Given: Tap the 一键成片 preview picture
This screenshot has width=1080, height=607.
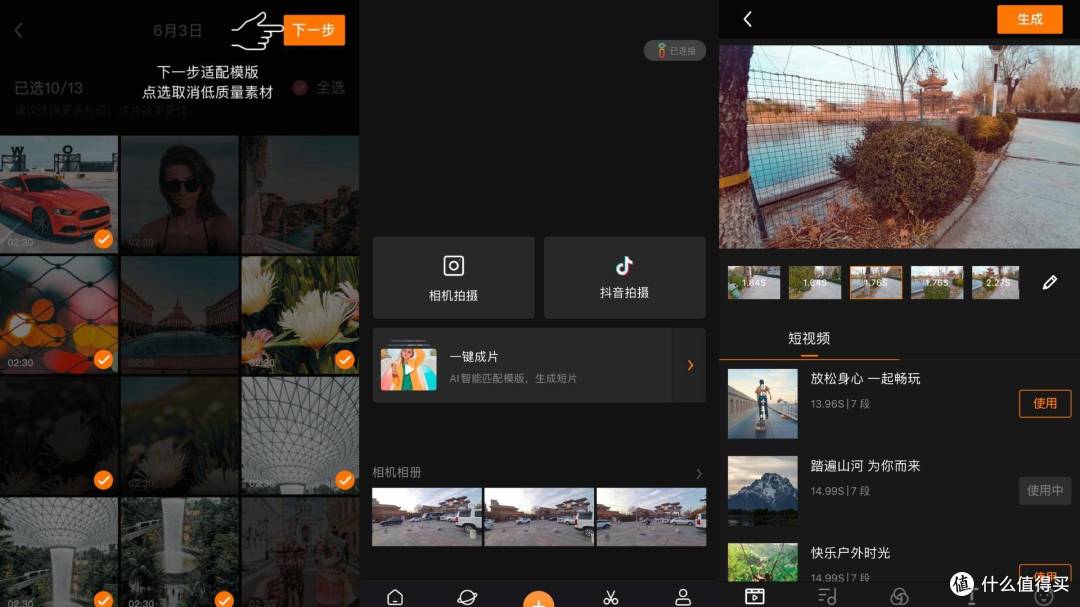Looking at the screenshot, I should [x=408, y=366].
